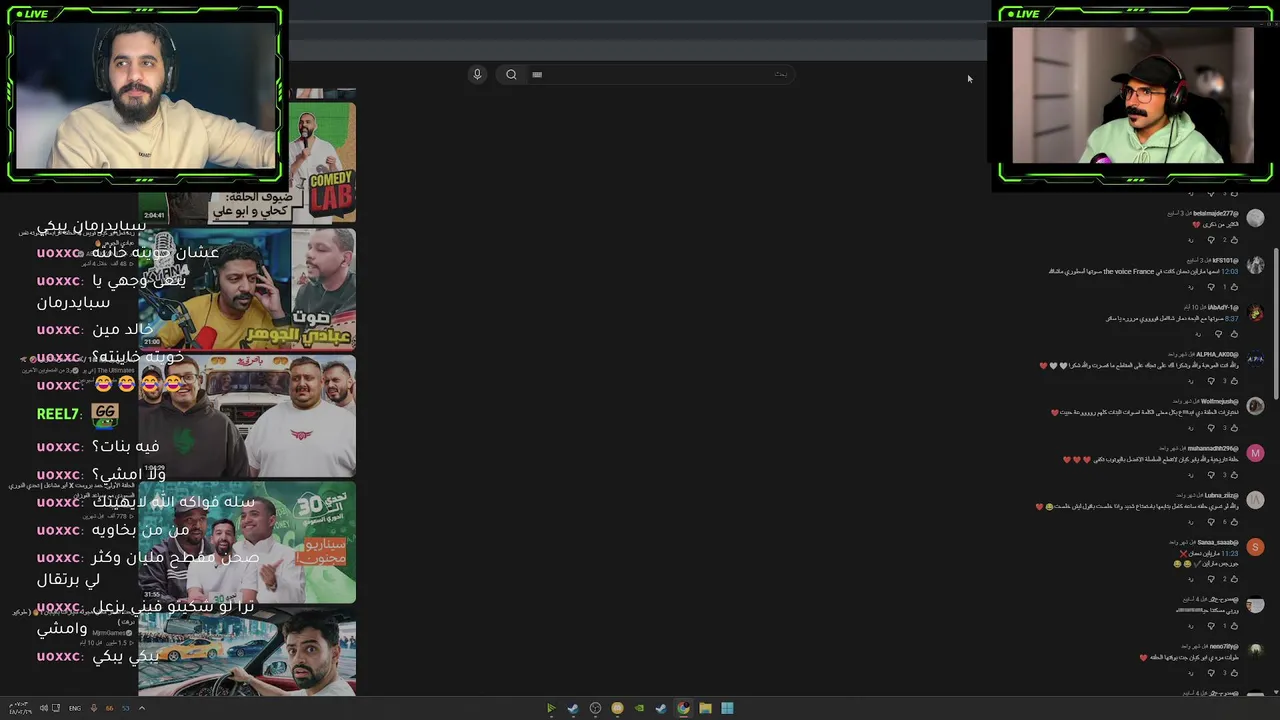
Task: Show hidden system tray icons
Action: [x=141, y=708]
